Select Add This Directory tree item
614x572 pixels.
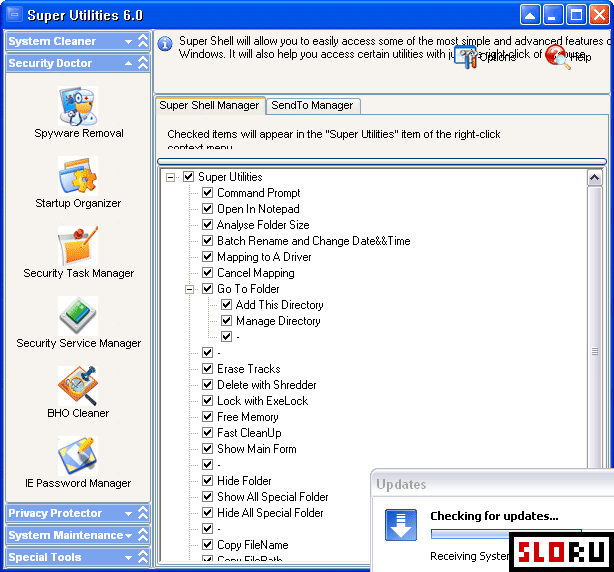click(280, 305)
